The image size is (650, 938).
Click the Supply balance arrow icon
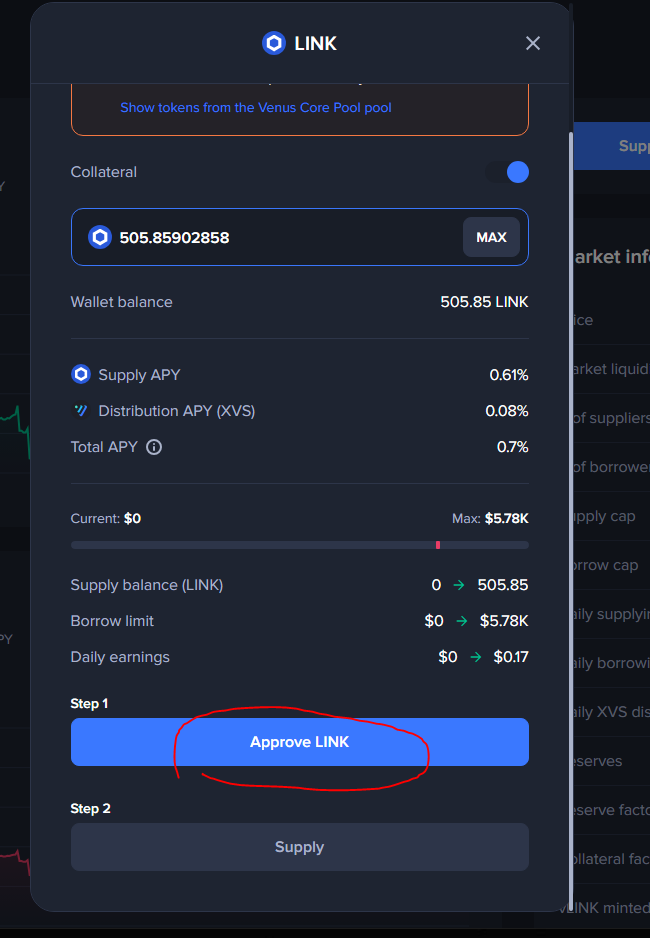[459, 585]
